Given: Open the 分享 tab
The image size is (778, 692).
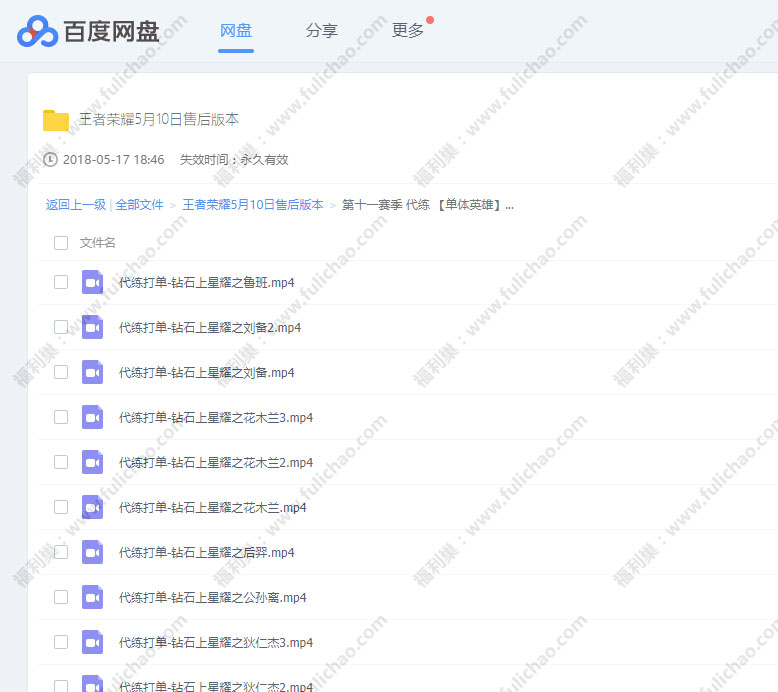Looking at the screenshot, I should tap(322, 31).
